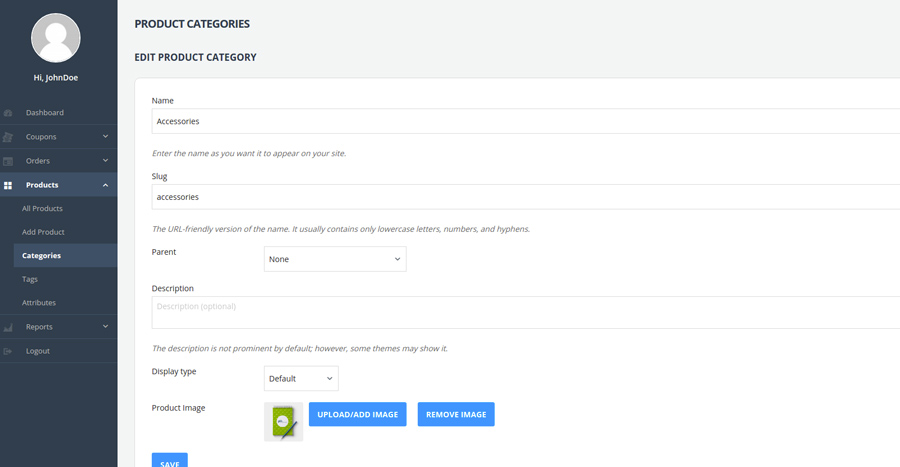Click into the Slug text field
The image size is (900, 467).
pyautogui.click(x=520, y=197)
